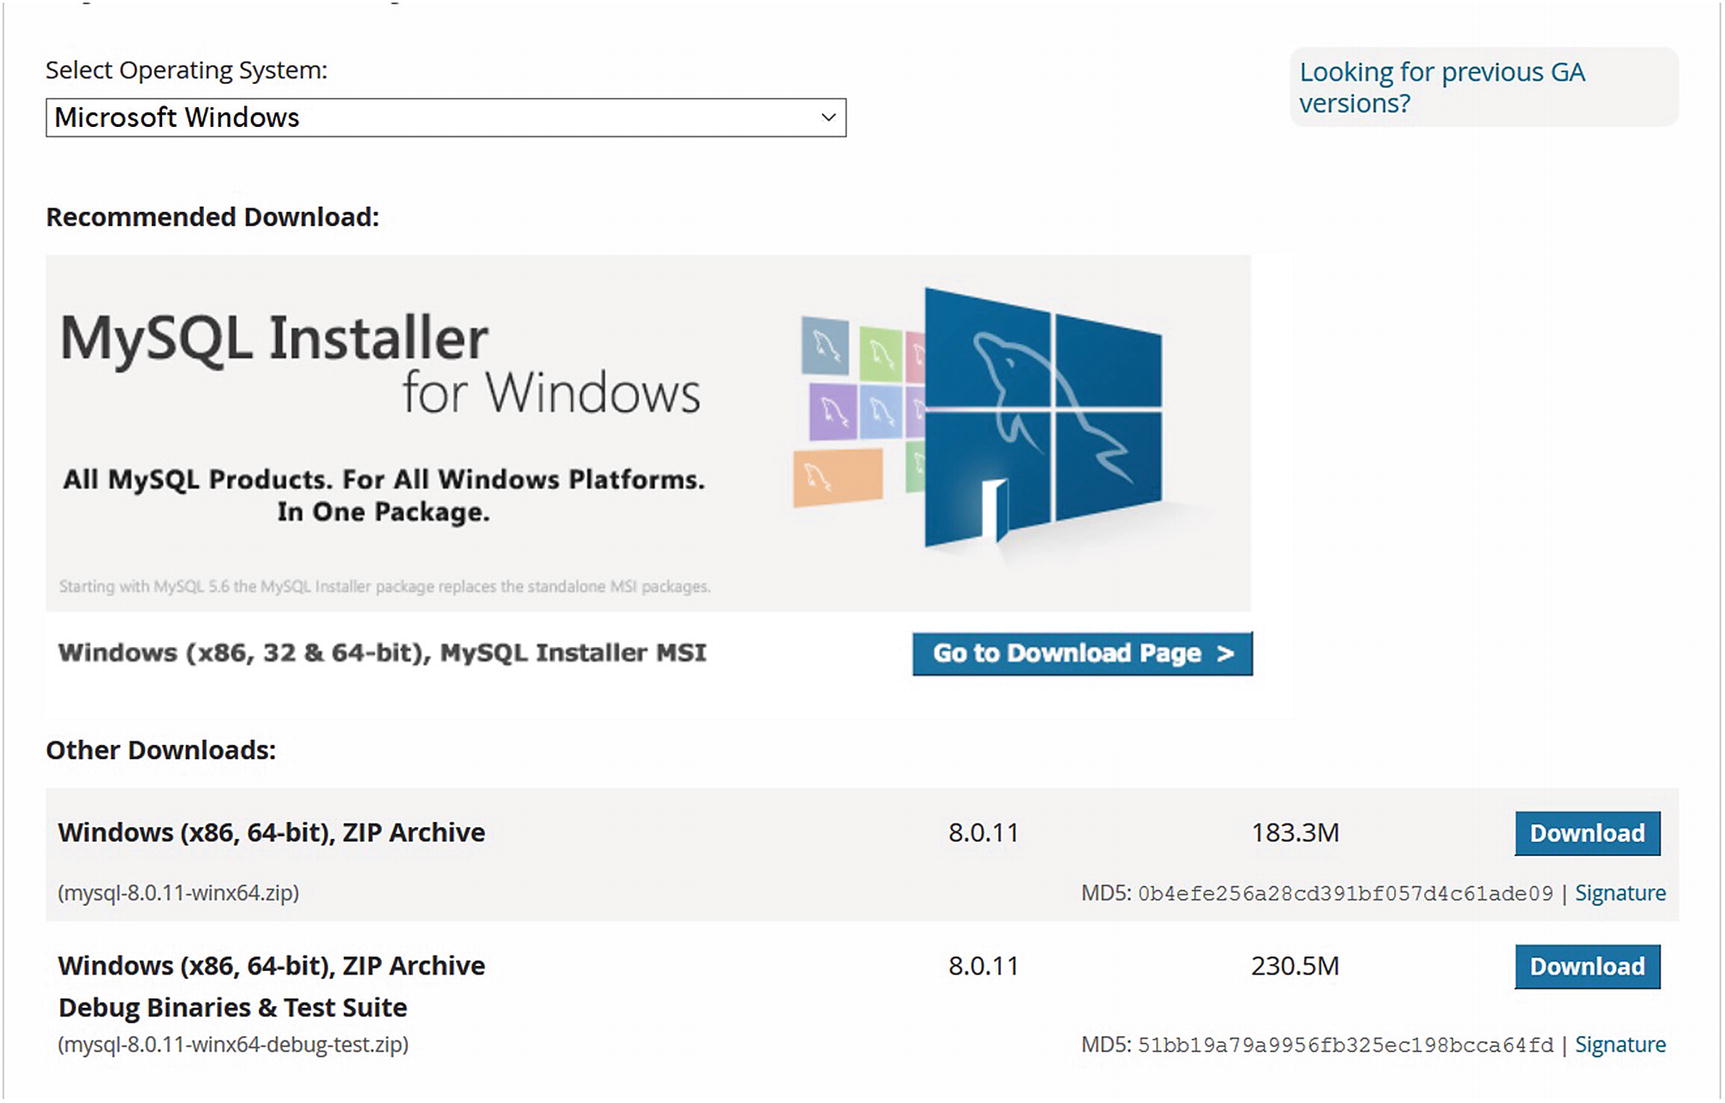Screen dimensions: 1725x1103
Task: Click the 230.5M file size value
Action: (1295, 966)
